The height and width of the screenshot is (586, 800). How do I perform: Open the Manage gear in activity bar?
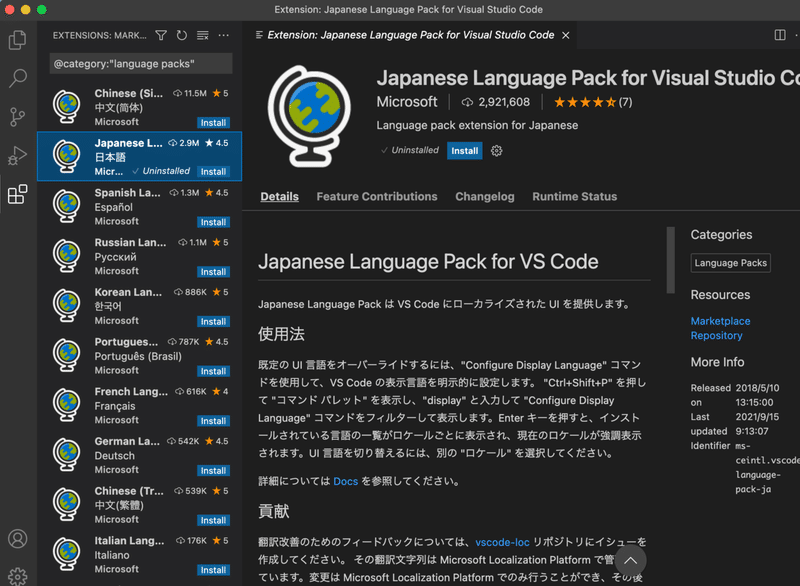18,576
